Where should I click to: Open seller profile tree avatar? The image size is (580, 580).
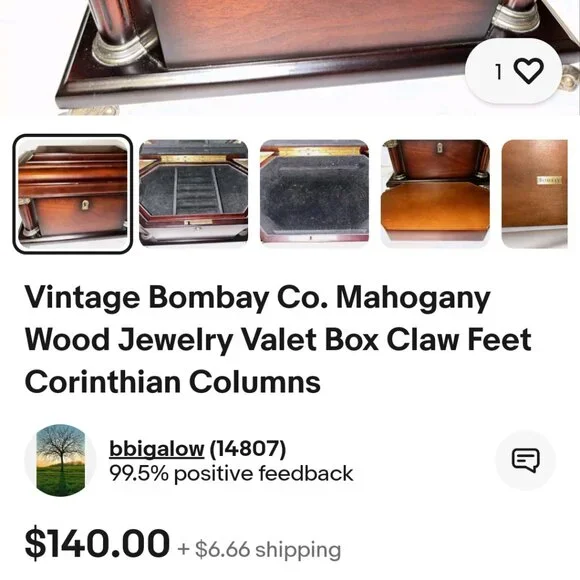[61, 460]
